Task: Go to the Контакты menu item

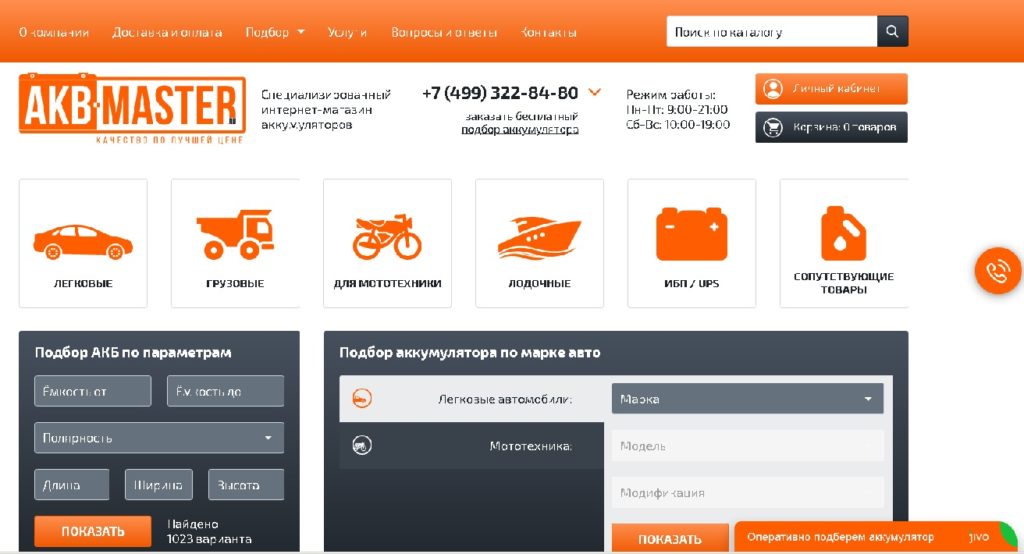Action: pyautogui.click(x=549, y=32)
